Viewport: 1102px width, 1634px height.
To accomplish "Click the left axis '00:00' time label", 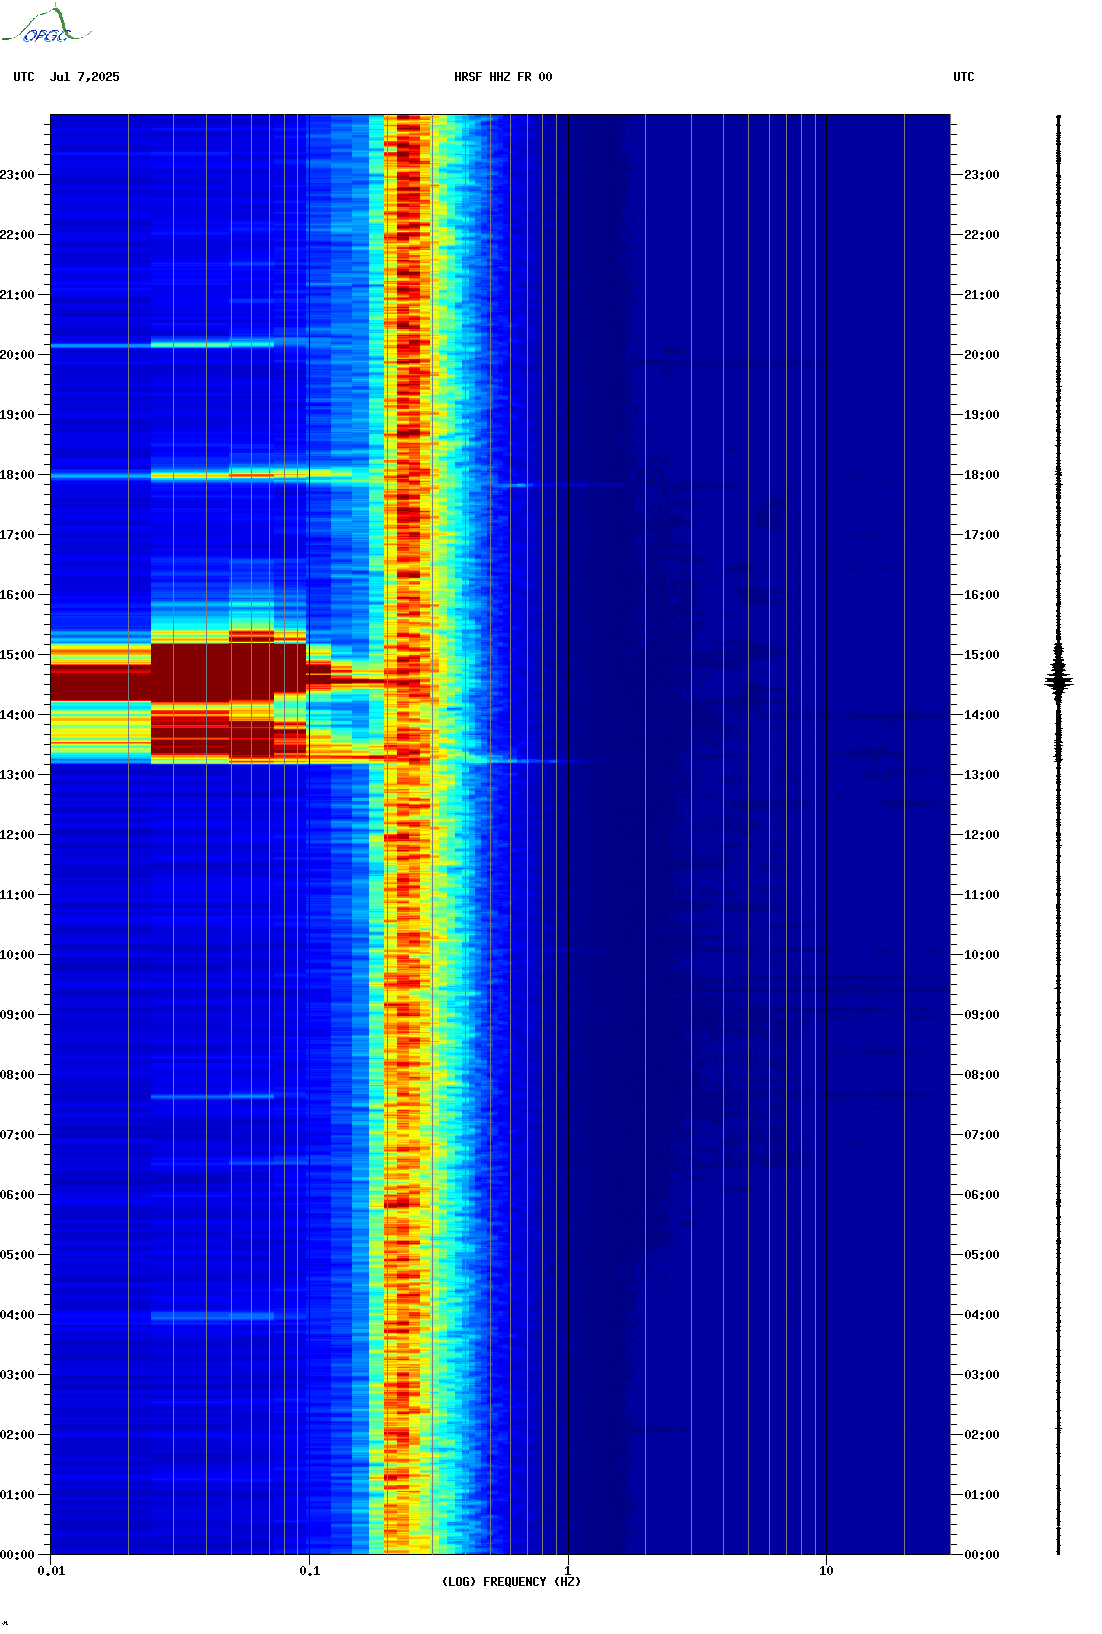I will [x=17, y=1555].
